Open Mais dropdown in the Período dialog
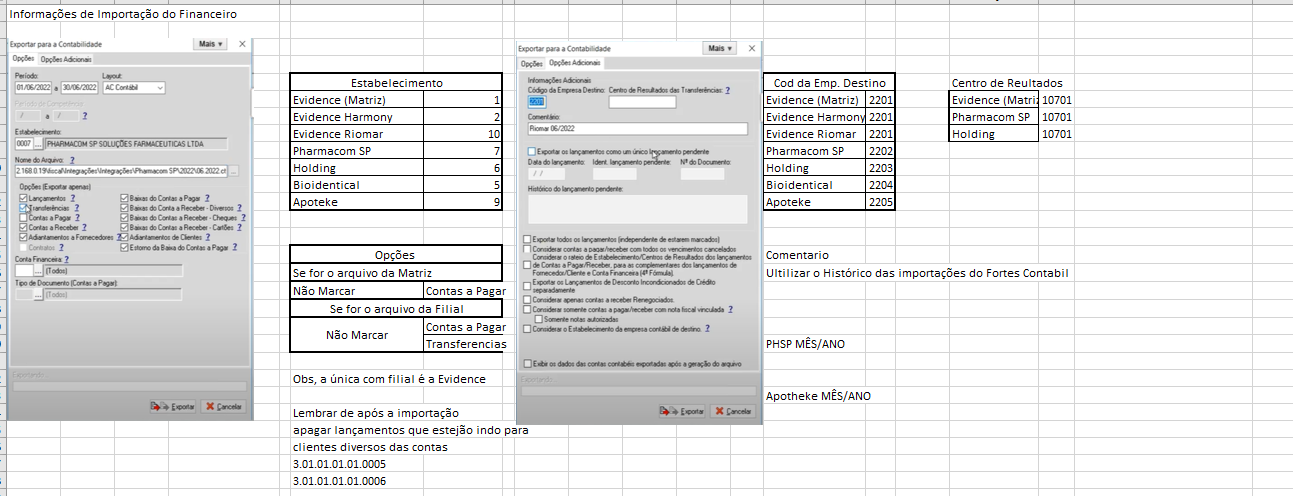1293x496 pixels. [x=210, y=44]
